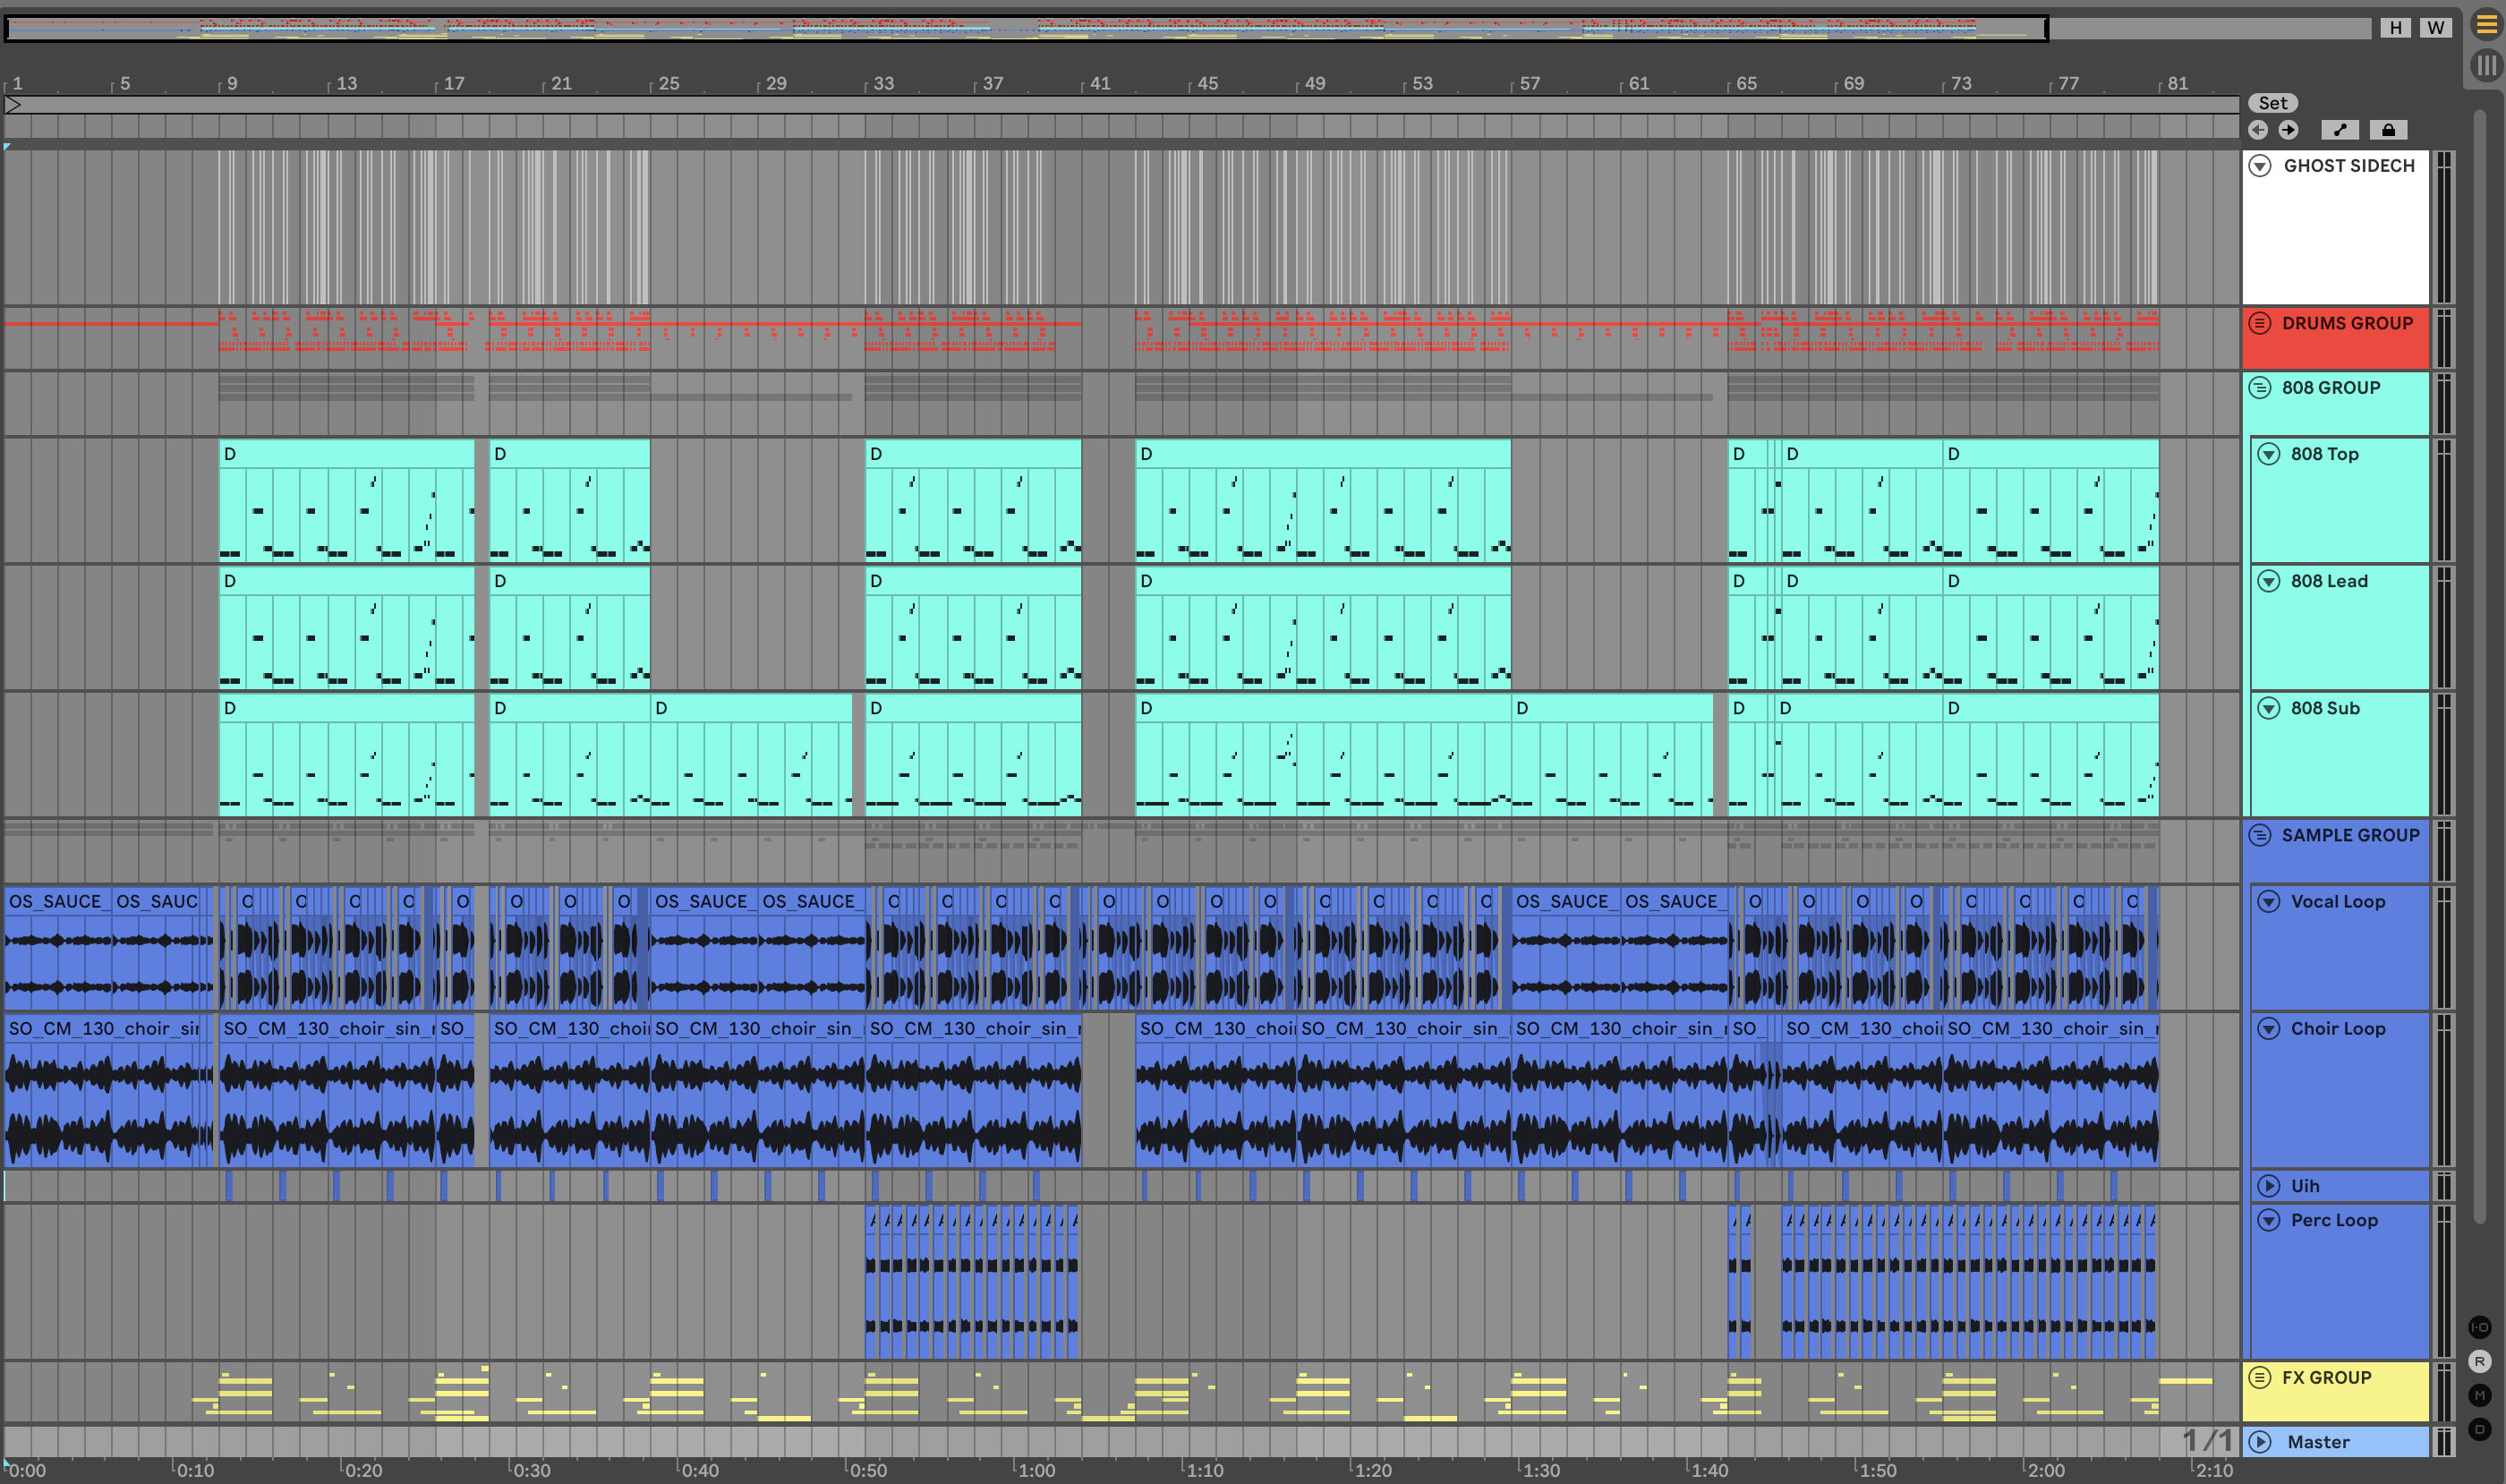Jump to previous locator arrow
Viewport: 2506px width, 1484px height.
click(x=2258, y=130)
